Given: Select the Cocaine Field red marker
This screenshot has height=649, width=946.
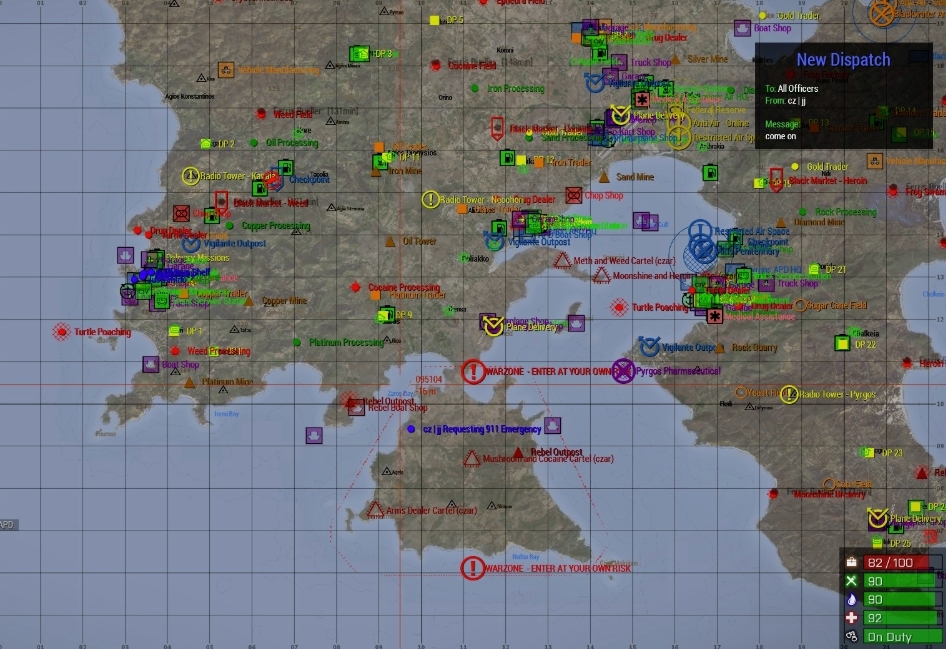Looking at the screenshot, I should 436,65.
